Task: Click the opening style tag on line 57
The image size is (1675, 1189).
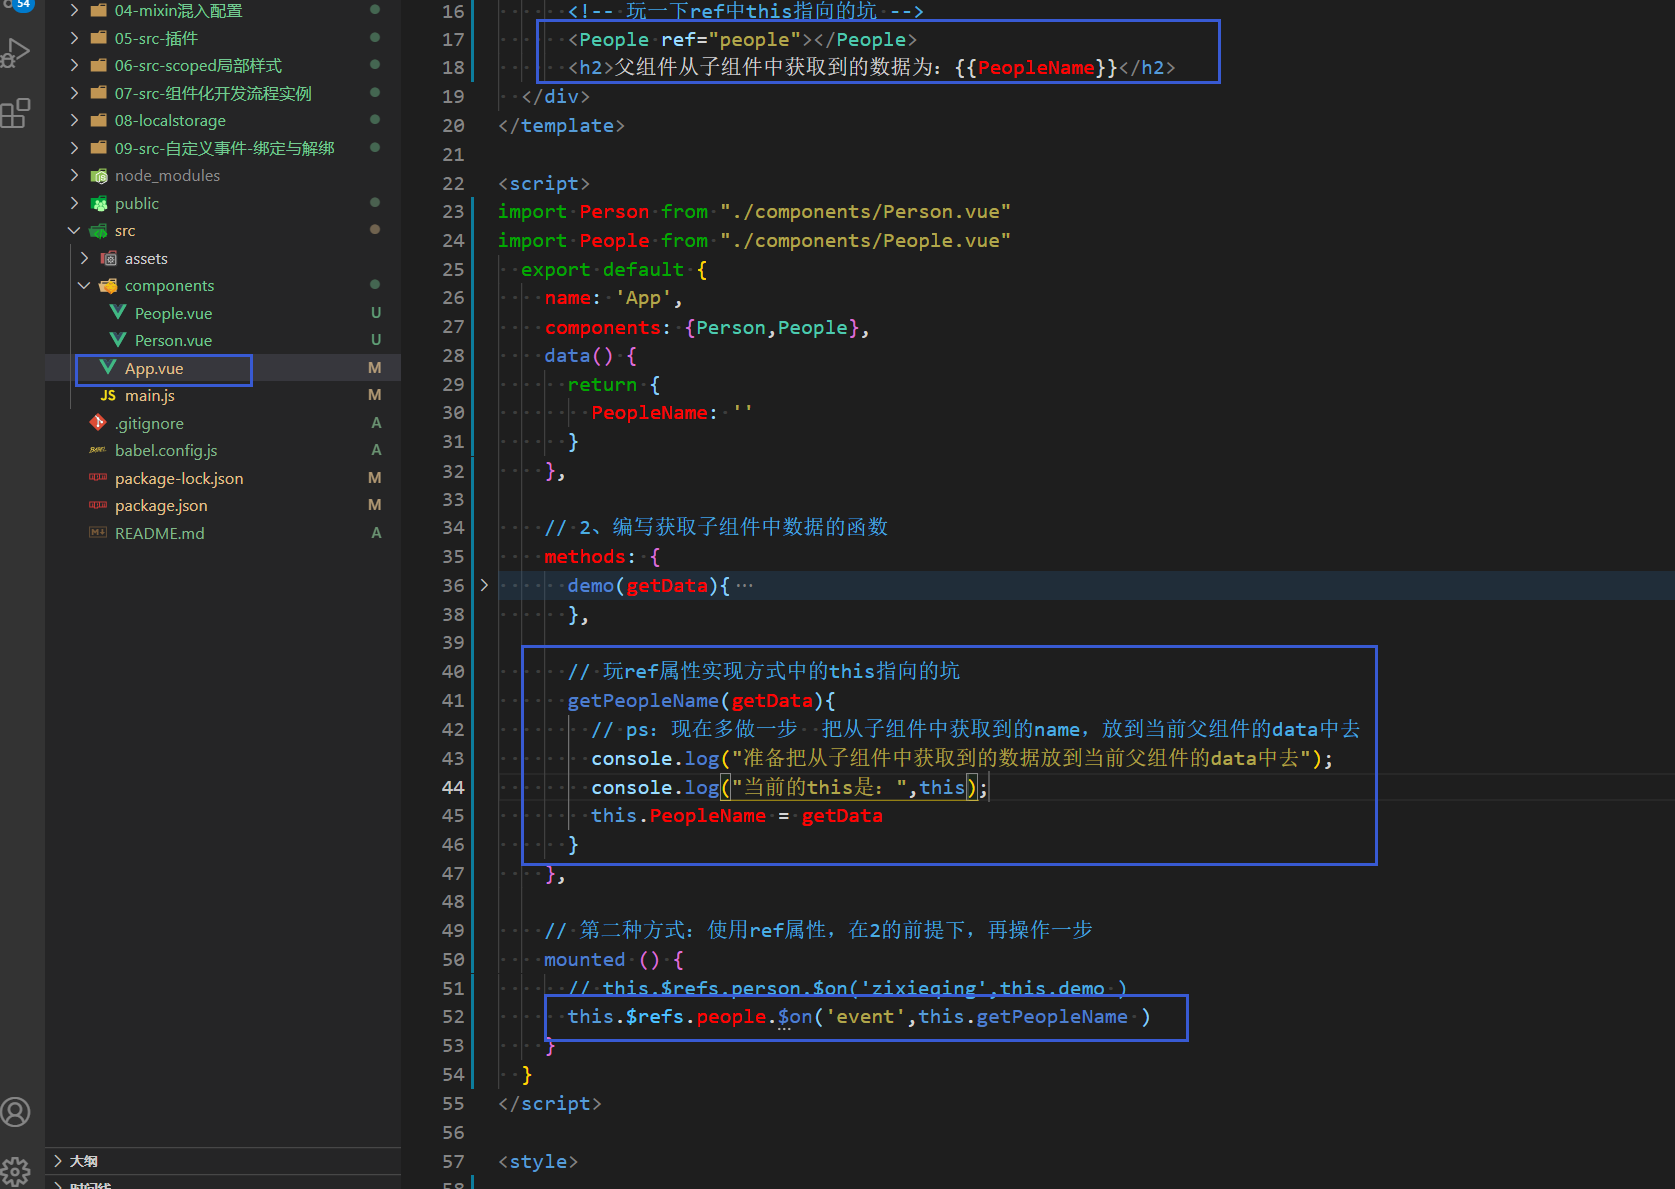Action: [538, 1161]
